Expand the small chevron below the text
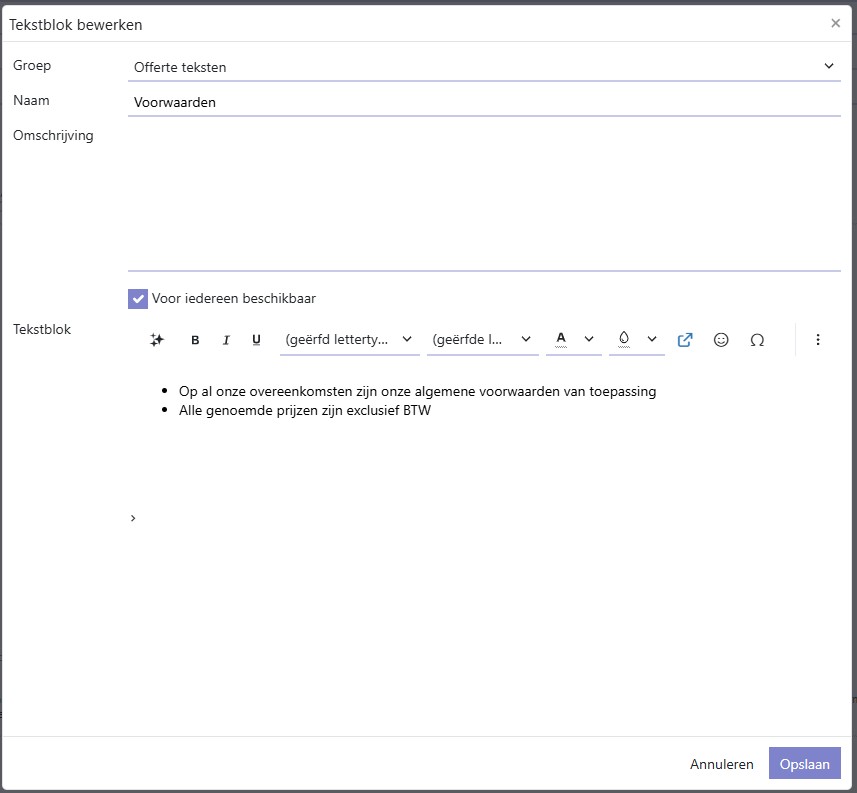The width and height of the screenshot is (857, 793). point(133,518)
